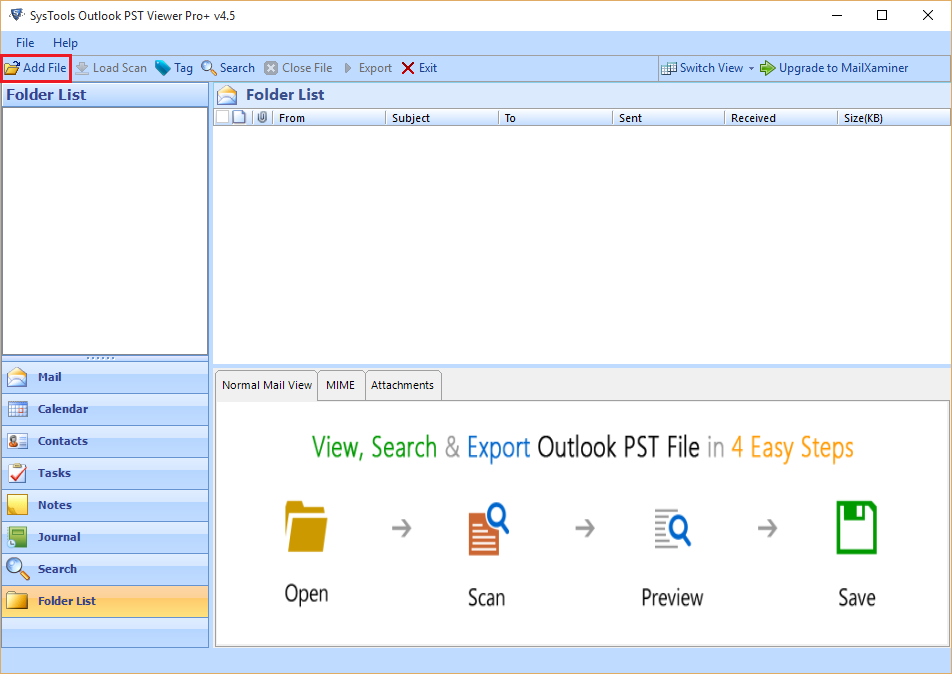
Task: Sort by the Sent column
Action: pos(668,118)
